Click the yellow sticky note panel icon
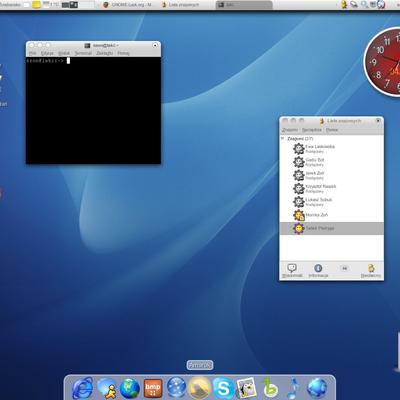 [x=36, y=5]
